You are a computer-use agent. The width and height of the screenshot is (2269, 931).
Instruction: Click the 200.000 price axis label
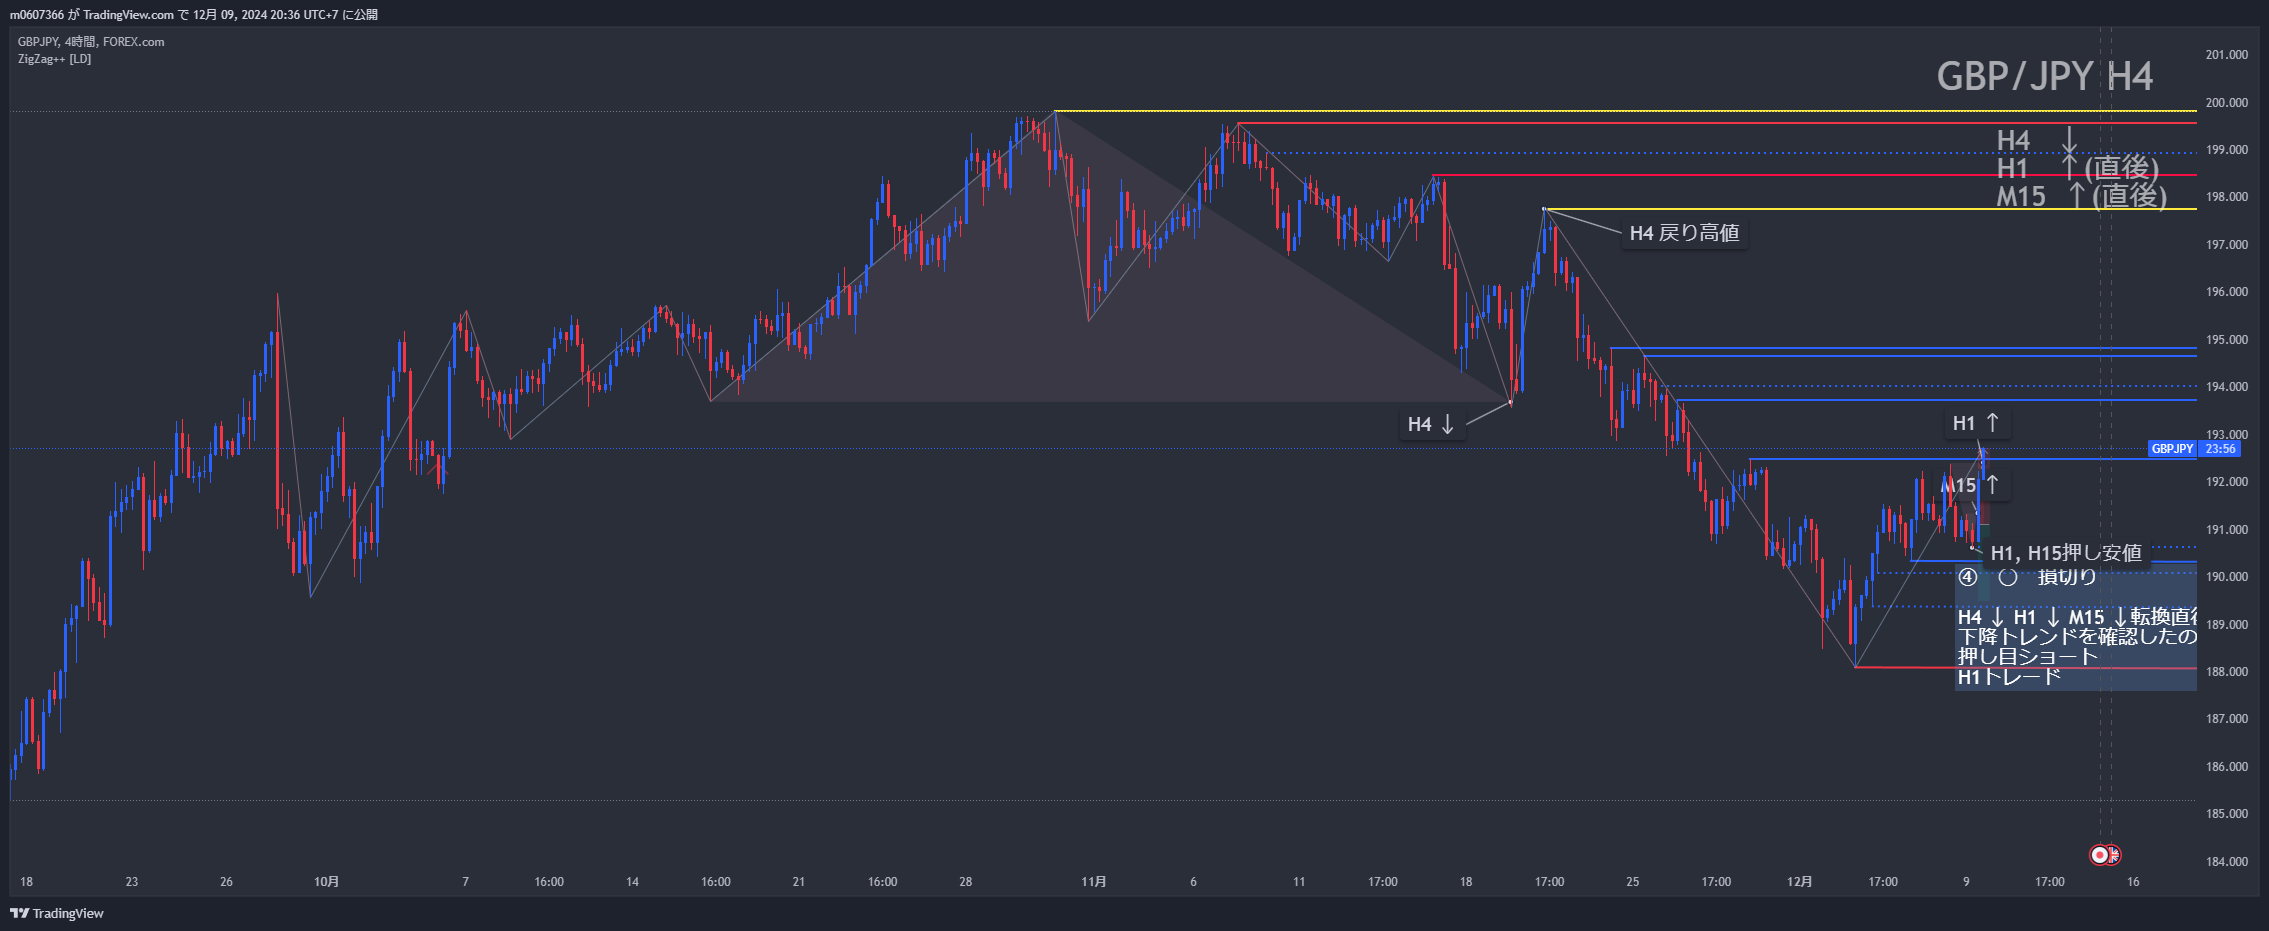pyautogui.click(x=2226, y=103)
